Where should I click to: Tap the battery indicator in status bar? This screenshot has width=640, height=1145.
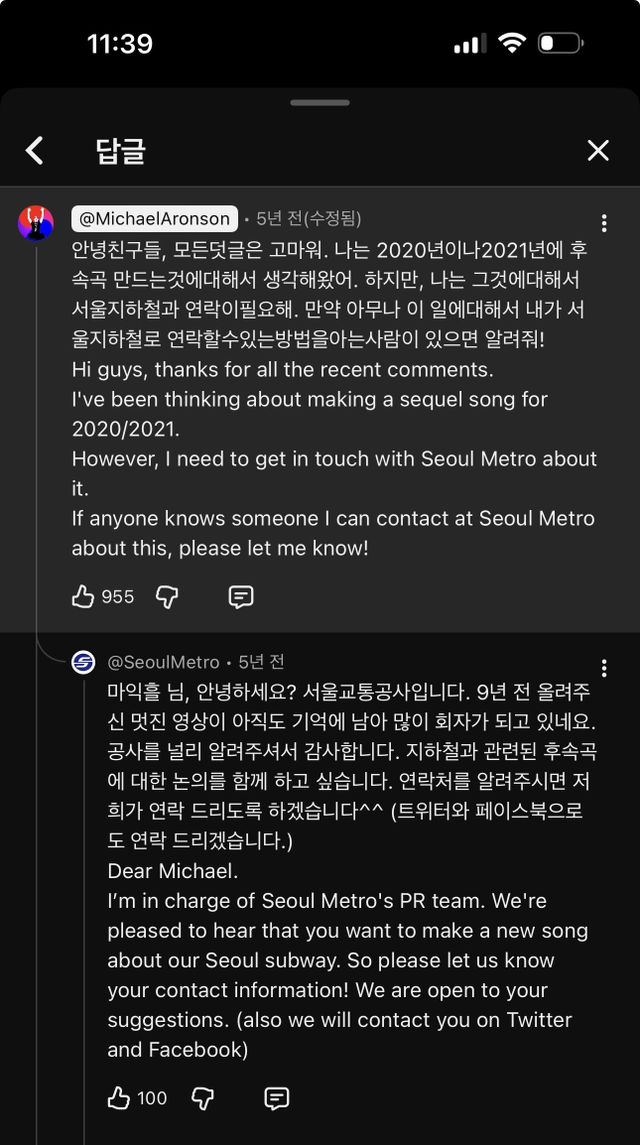(560, 44)
